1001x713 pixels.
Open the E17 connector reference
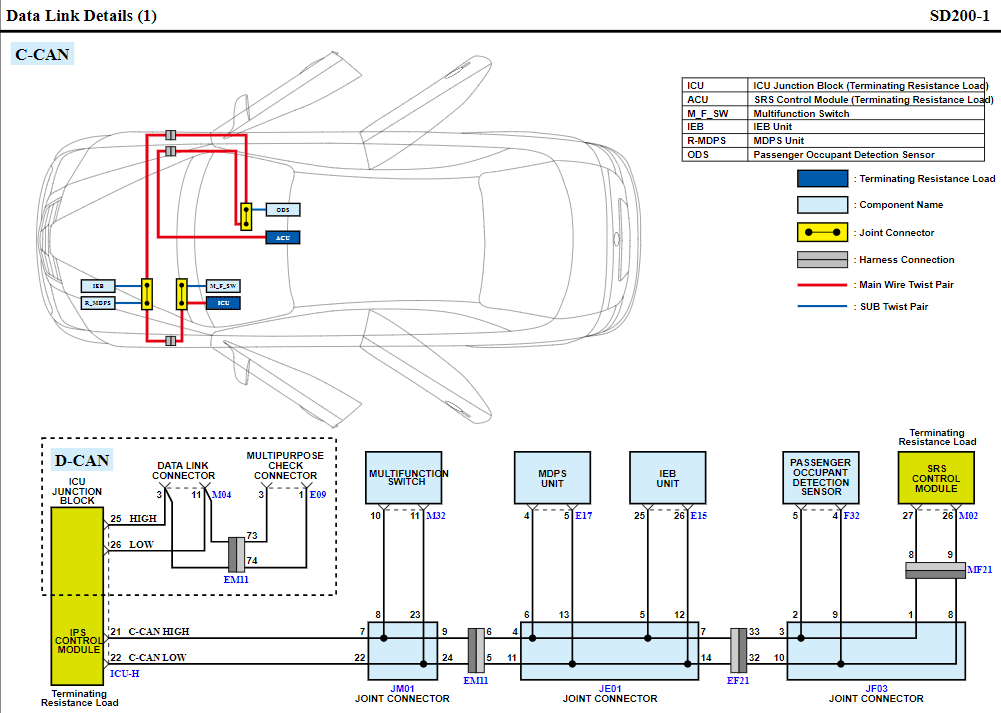click(x=582, y=516)
